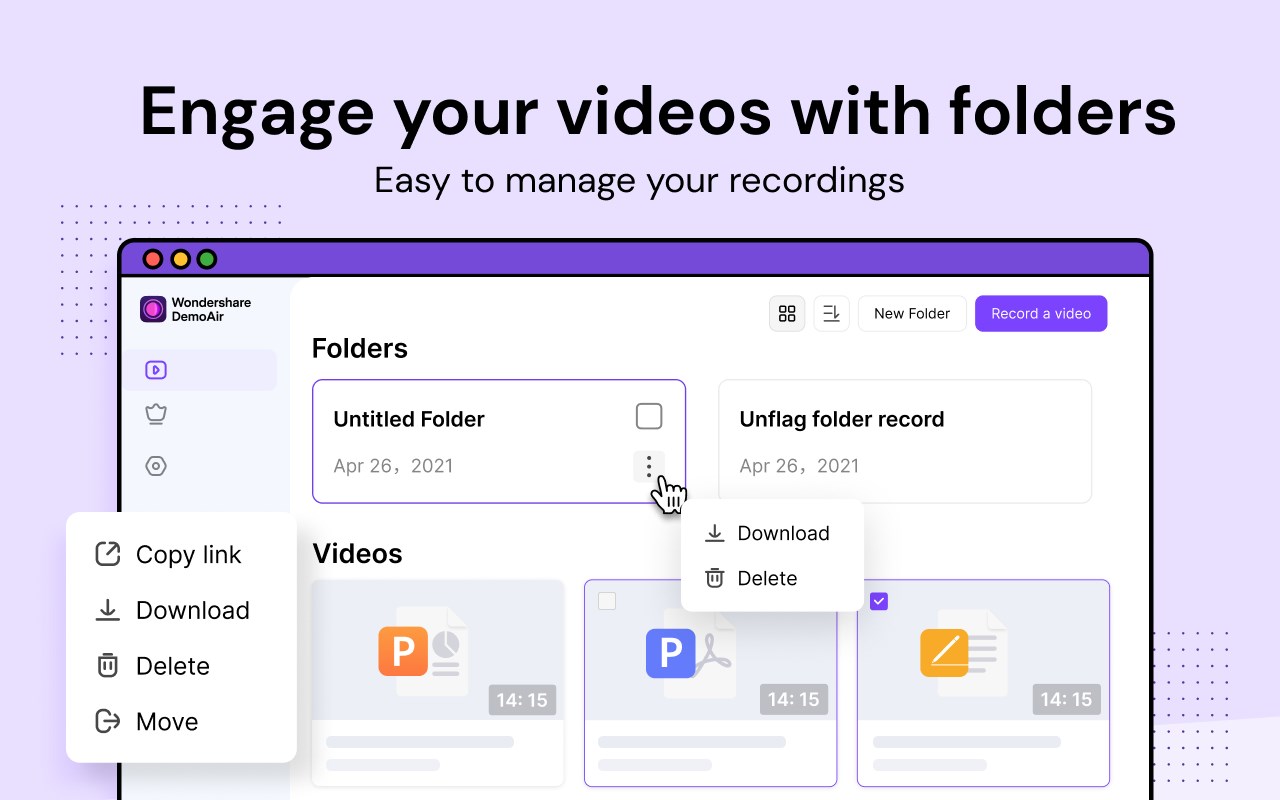Screen dimensions: 1280x800
Task: Open the sort order icon
Action: coord(831,314)
